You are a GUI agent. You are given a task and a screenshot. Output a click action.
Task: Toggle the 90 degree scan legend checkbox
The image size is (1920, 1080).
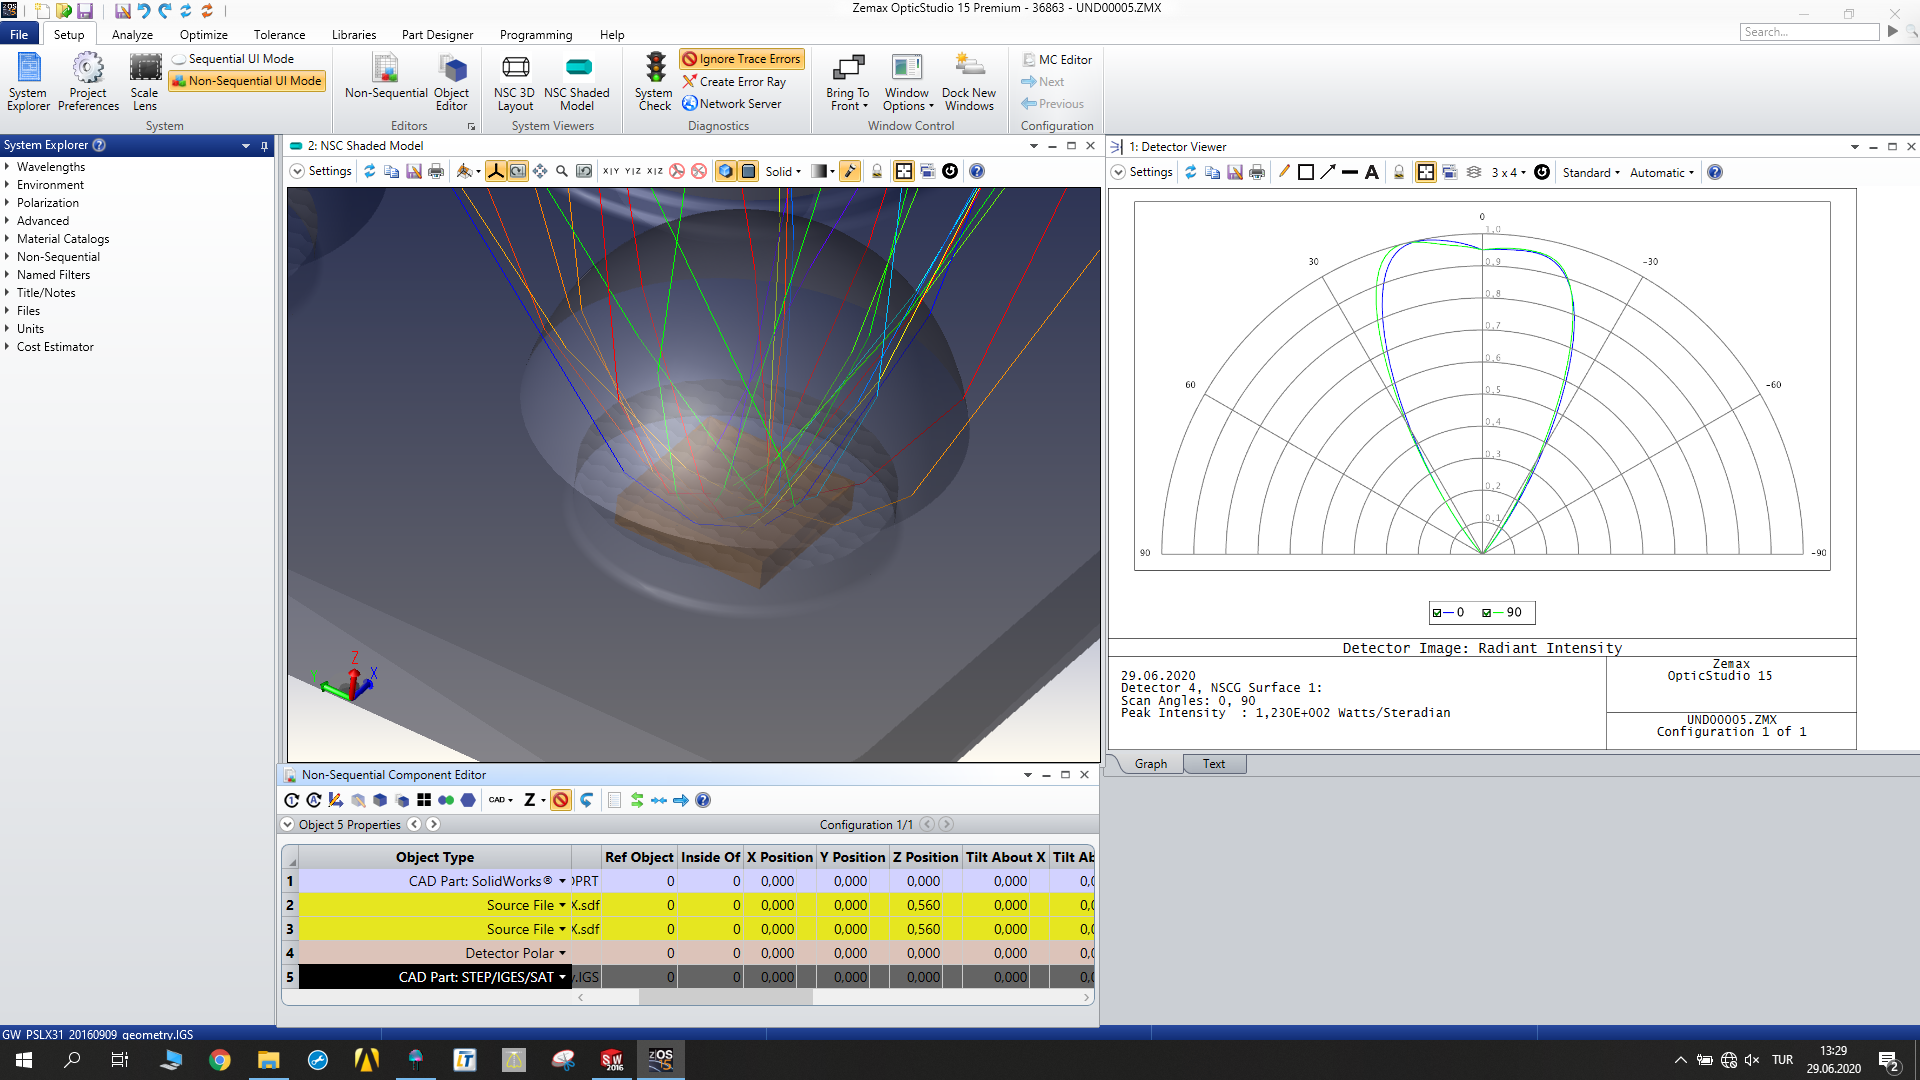(1487, 613)
